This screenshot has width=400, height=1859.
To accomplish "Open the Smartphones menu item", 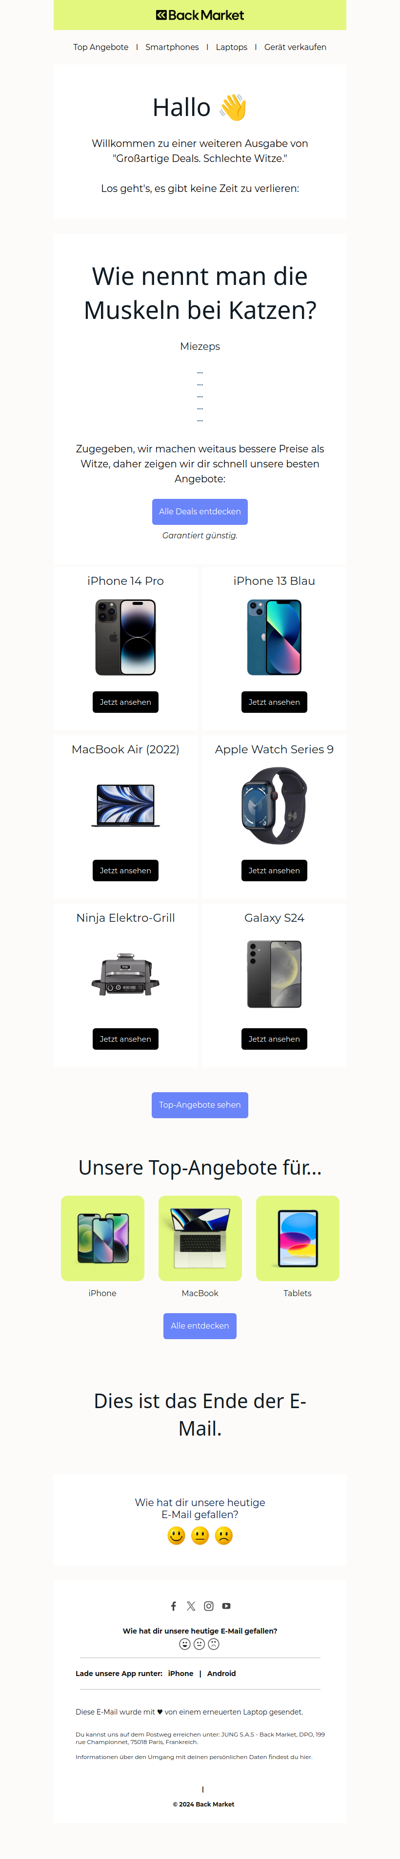I will pos(172,47).
